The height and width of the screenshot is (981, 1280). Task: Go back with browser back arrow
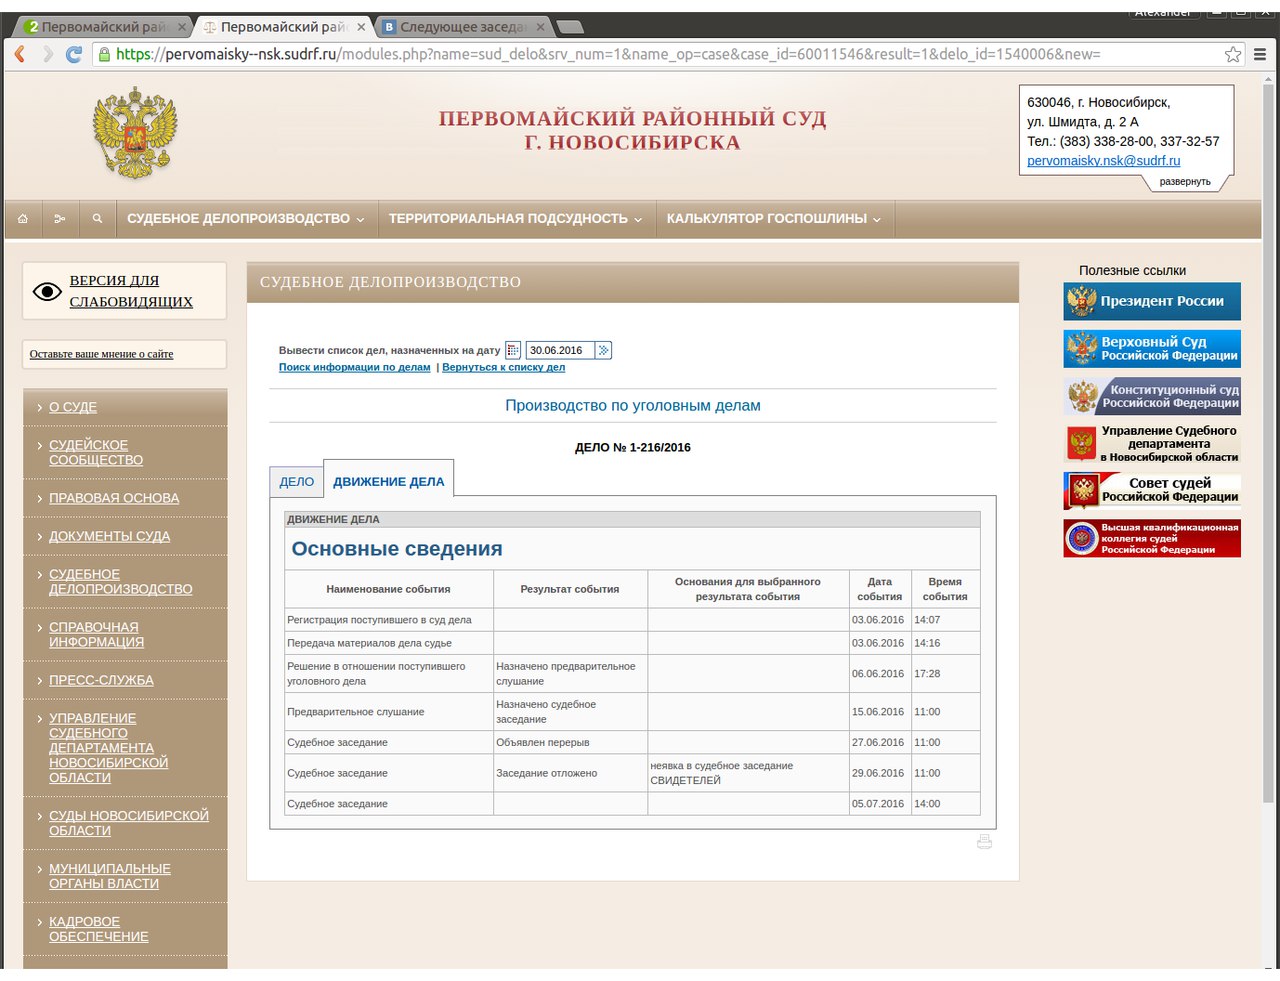pyautogui.click(x=19, y=54)
